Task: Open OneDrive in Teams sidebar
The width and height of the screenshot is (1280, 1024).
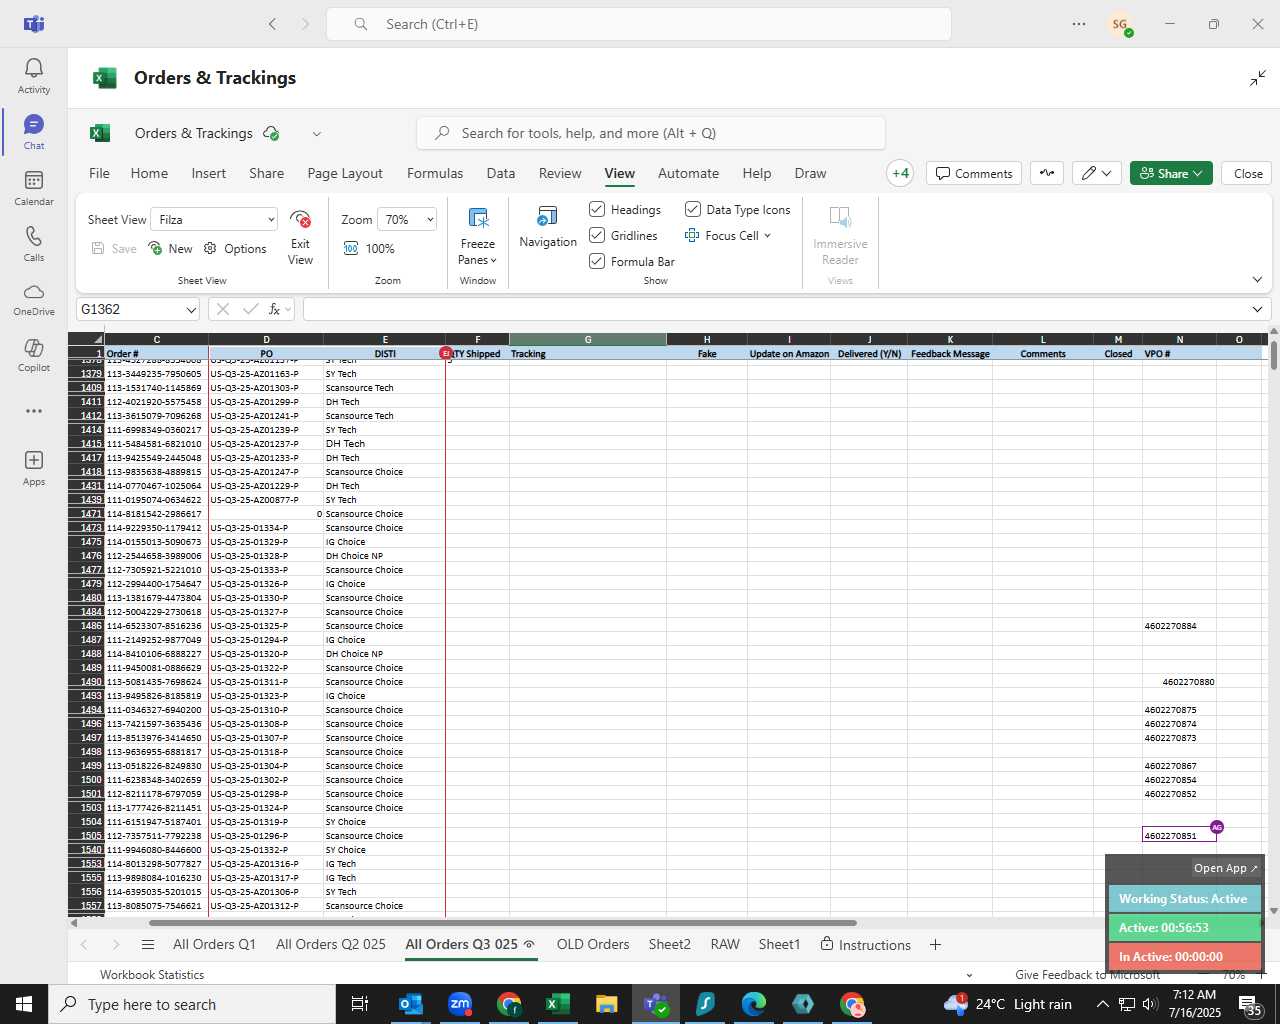Action: 34,299
